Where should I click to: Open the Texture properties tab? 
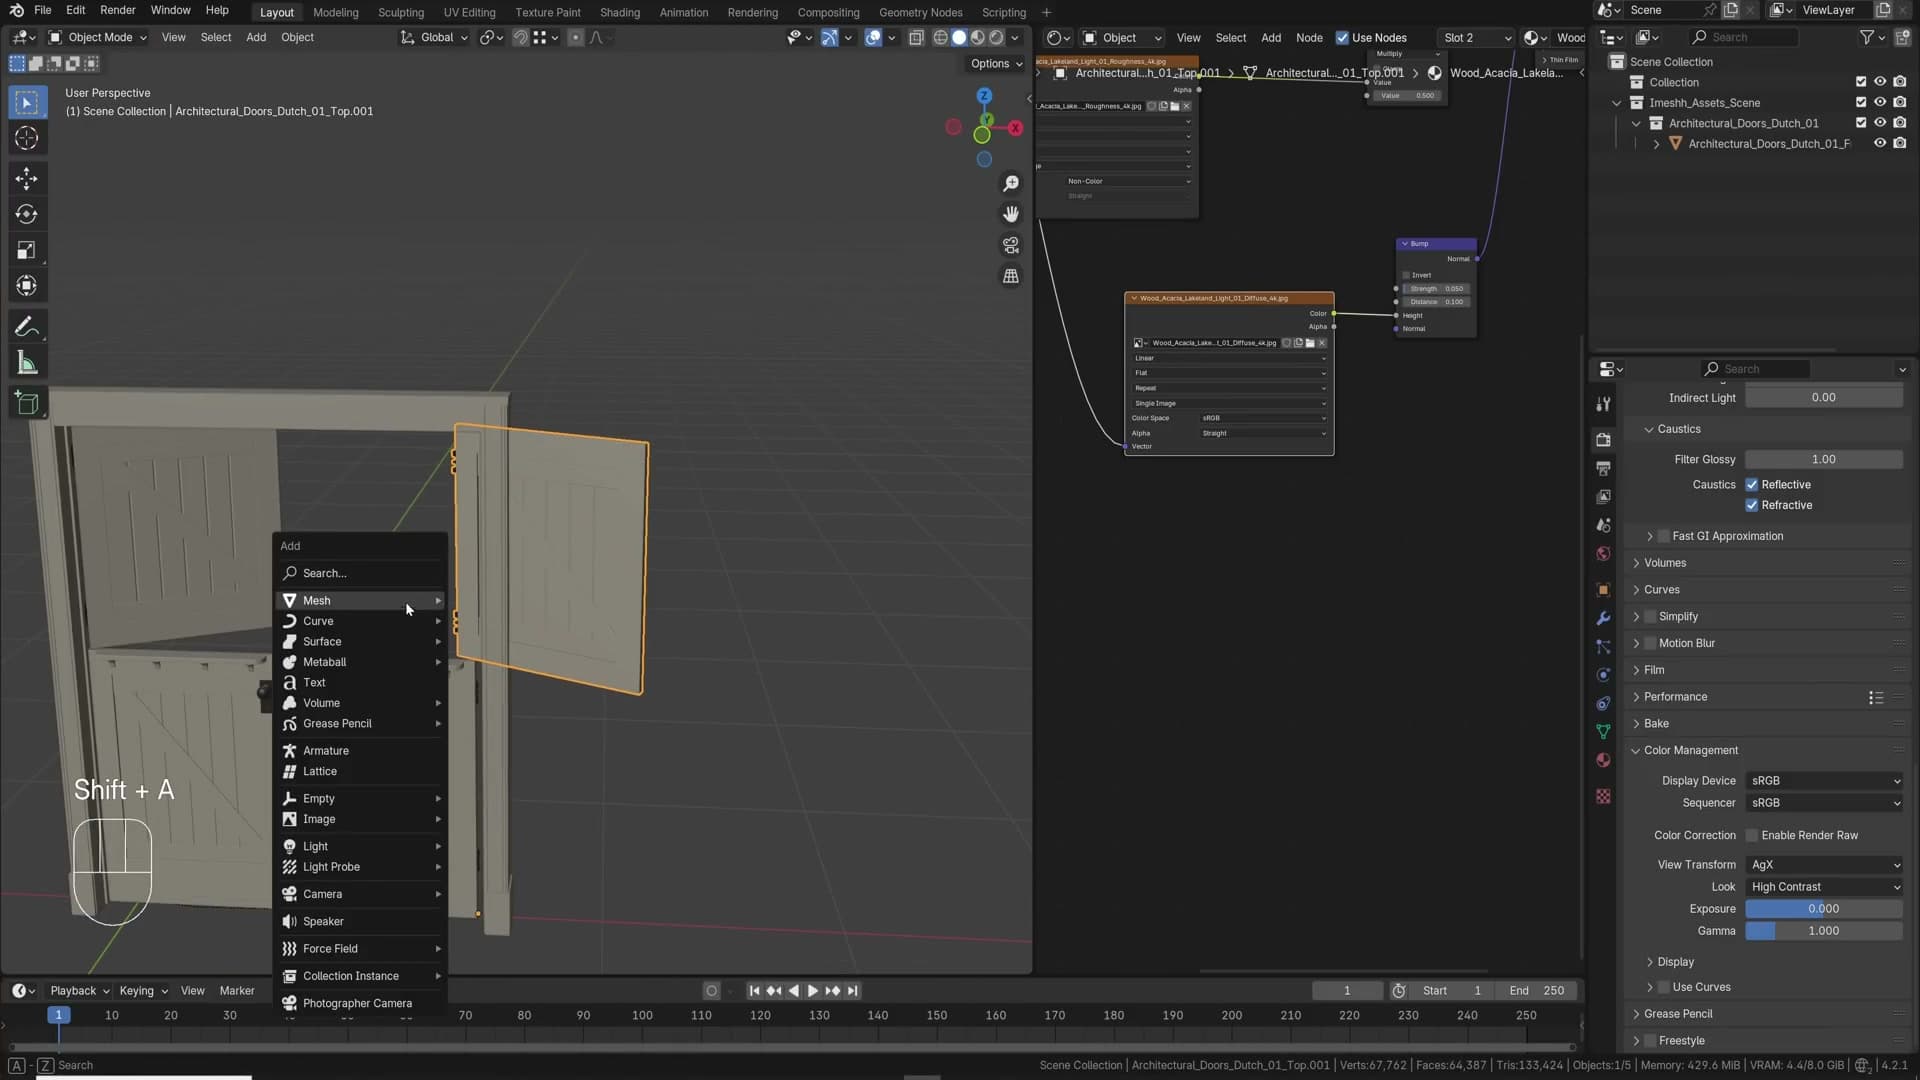[1604, 796]
